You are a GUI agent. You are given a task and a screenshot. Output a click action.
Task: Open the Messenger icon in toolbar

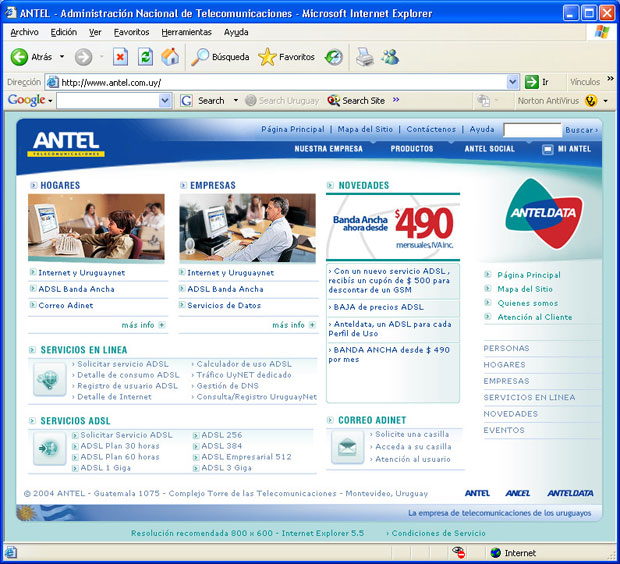389,57
